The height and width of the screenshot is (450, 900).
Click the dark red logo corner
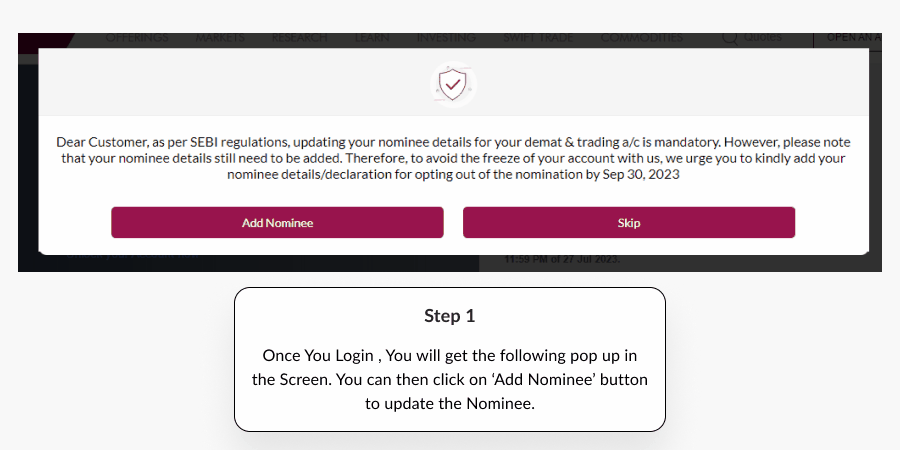point(46,41)
